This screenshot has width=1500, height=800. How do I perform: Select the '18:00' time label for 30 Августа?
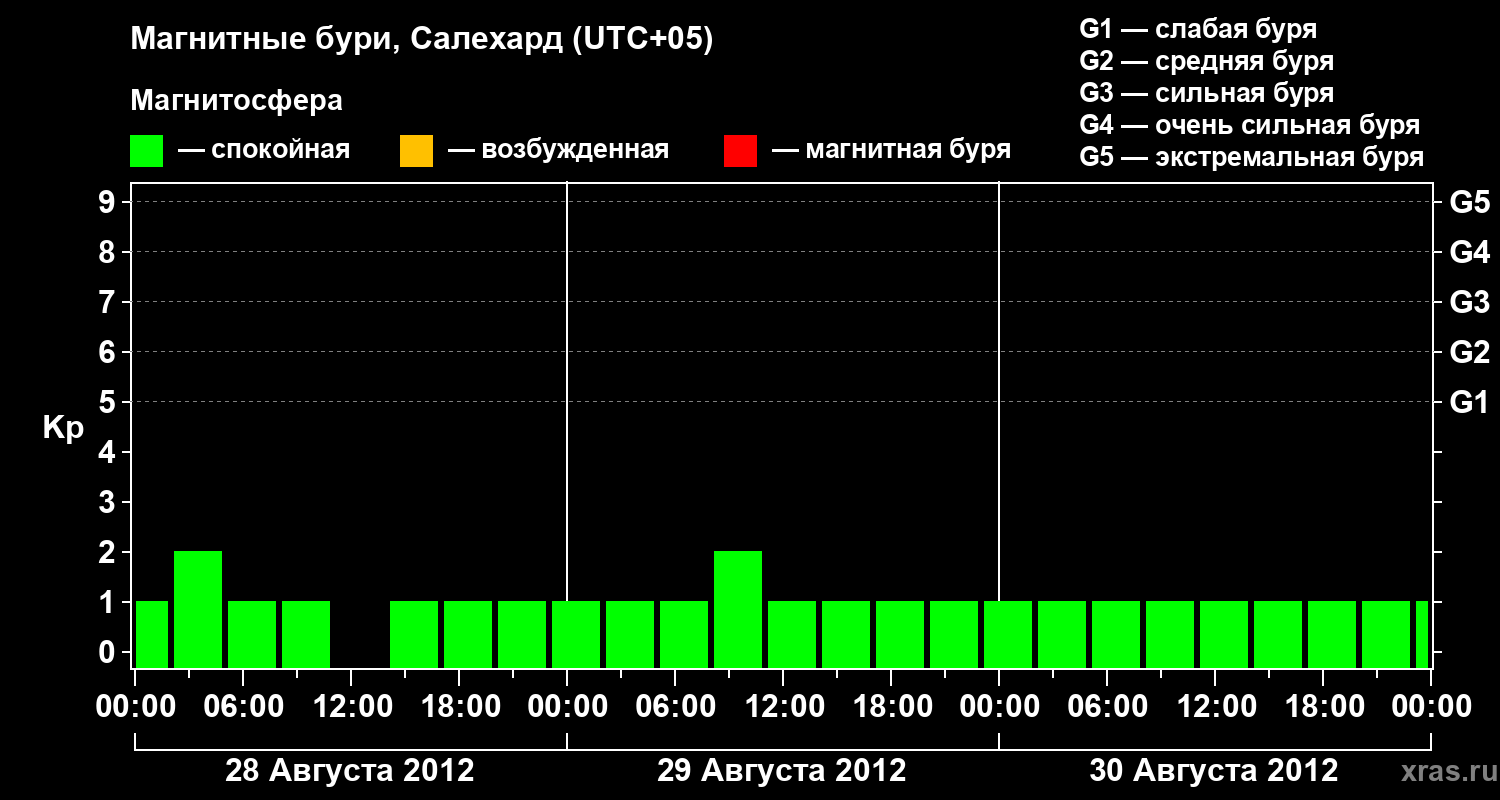point(1323,707)
